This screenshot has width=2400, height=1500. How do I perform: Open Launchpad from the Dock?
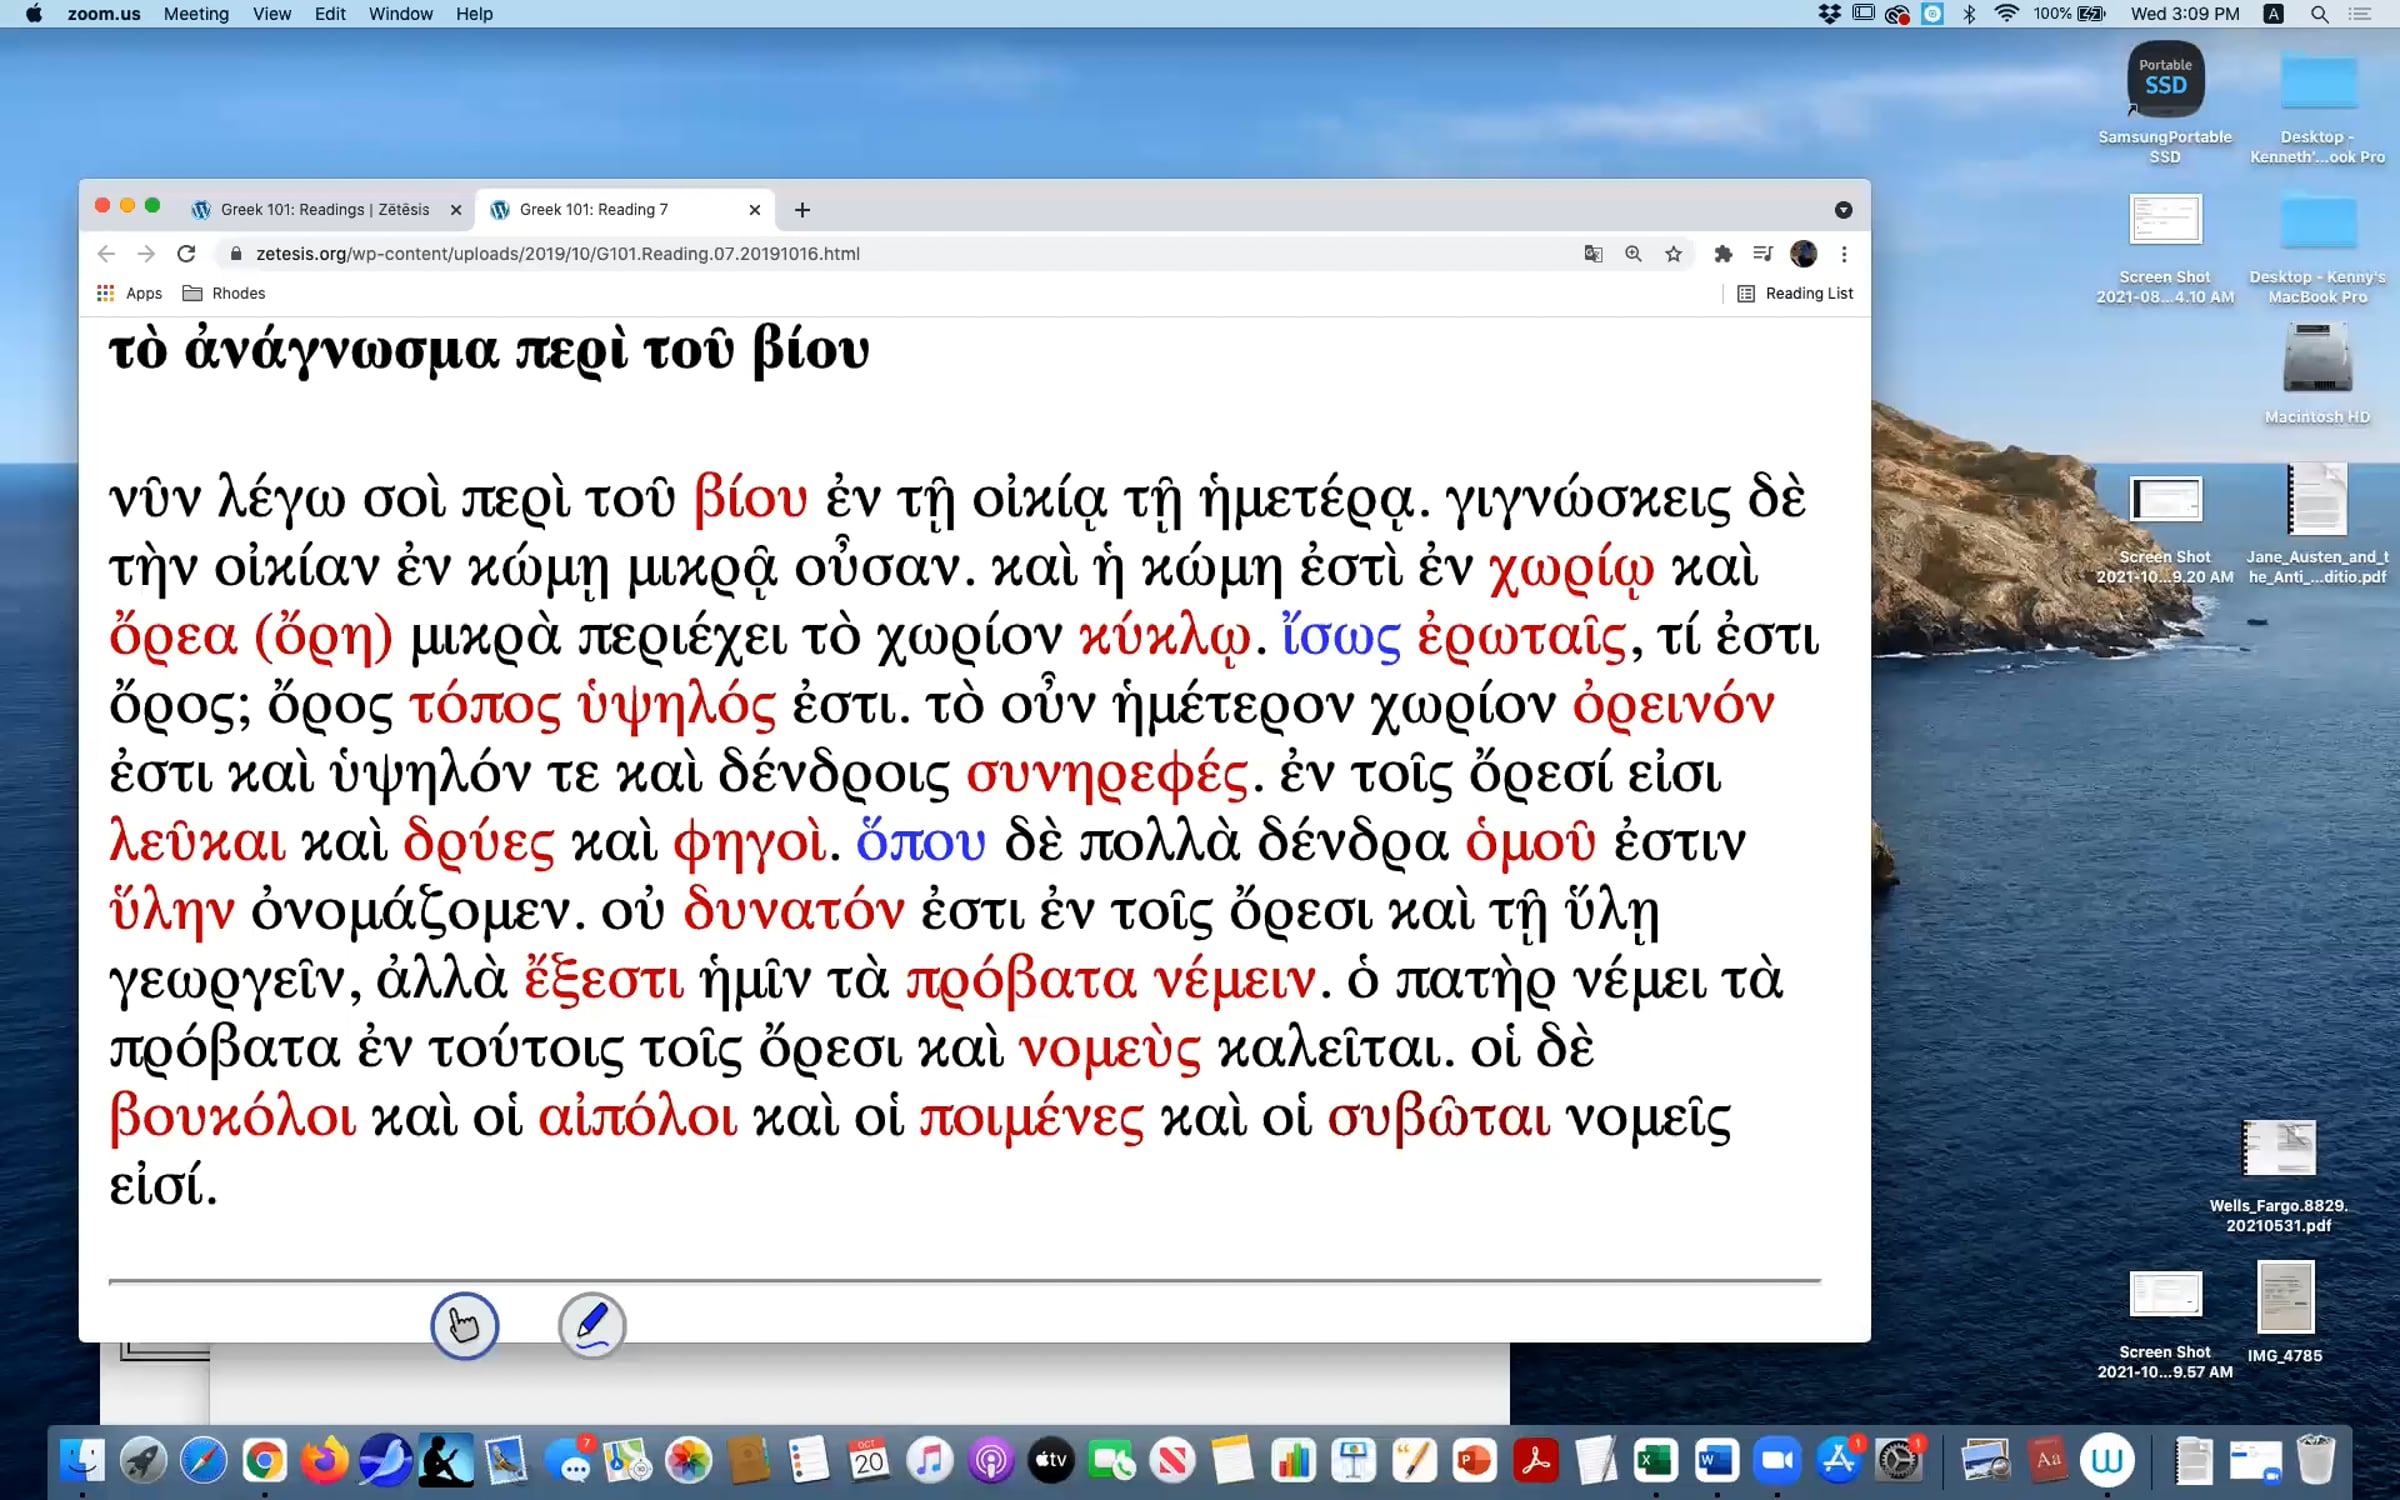(x=143, y=1461)
